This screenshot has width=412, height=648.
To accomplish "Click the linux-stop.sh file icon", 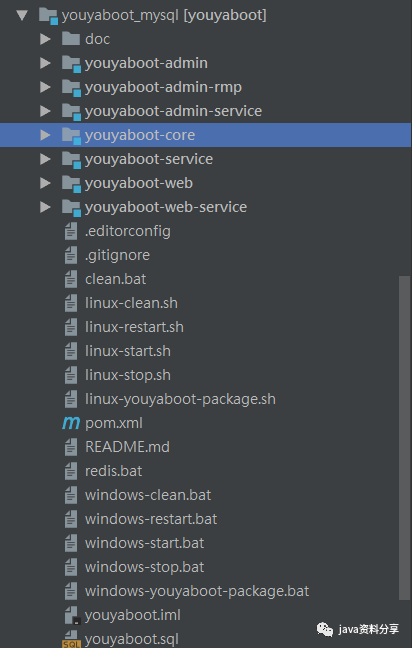I will [x=71, y=375].
